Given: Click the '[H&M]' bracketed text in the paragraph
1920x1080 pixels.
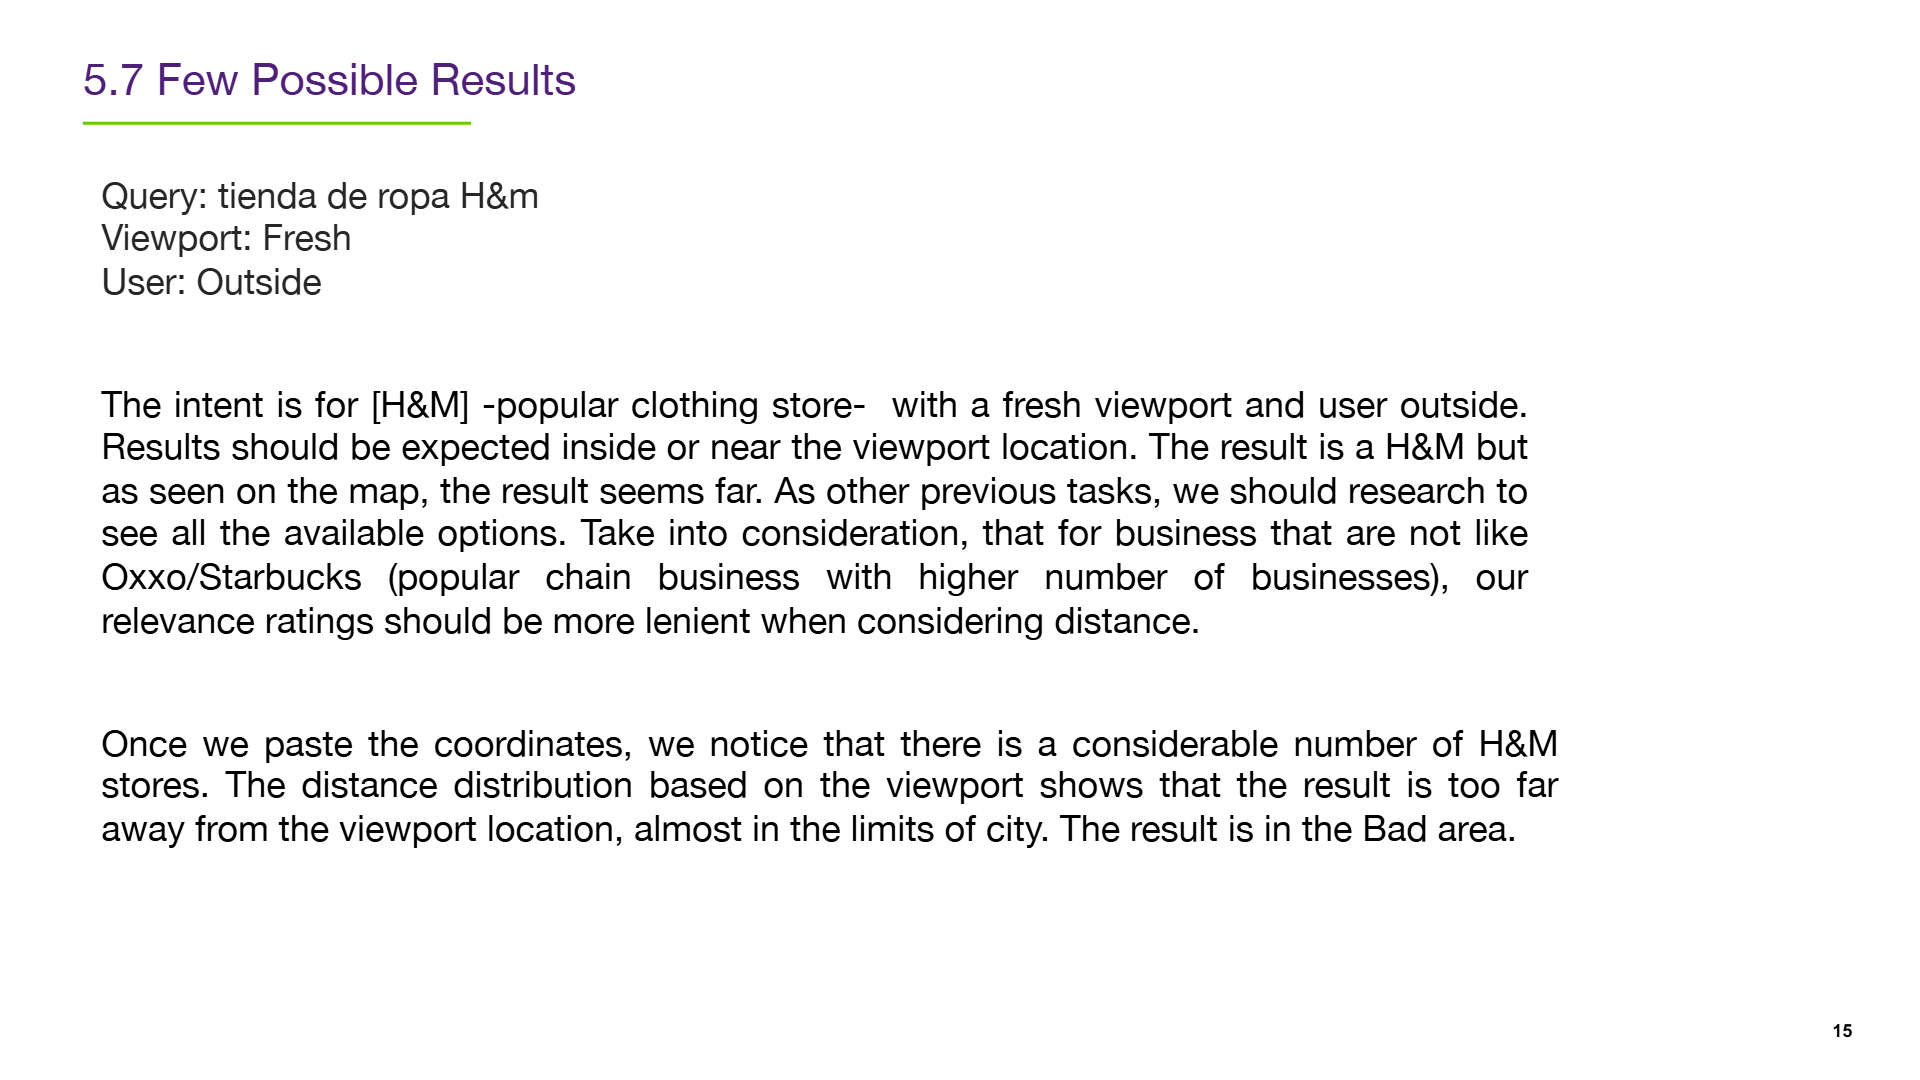Looking at the screenshot, I should pos(420,406).
